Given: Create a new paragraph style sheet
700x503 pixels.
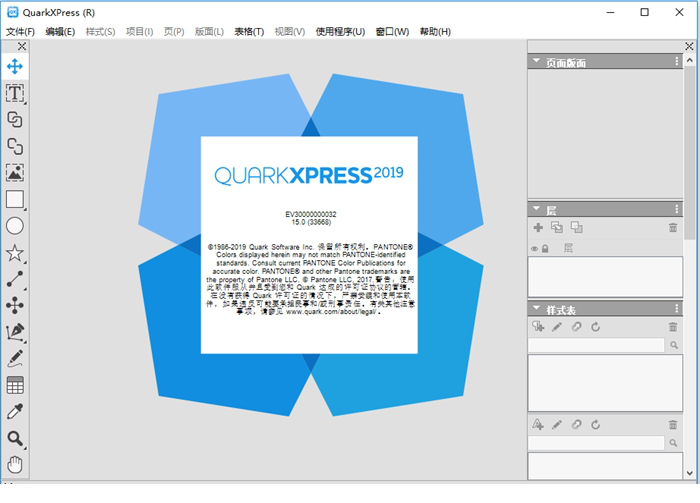Looking at the screenshot, I should click(538, 327).
